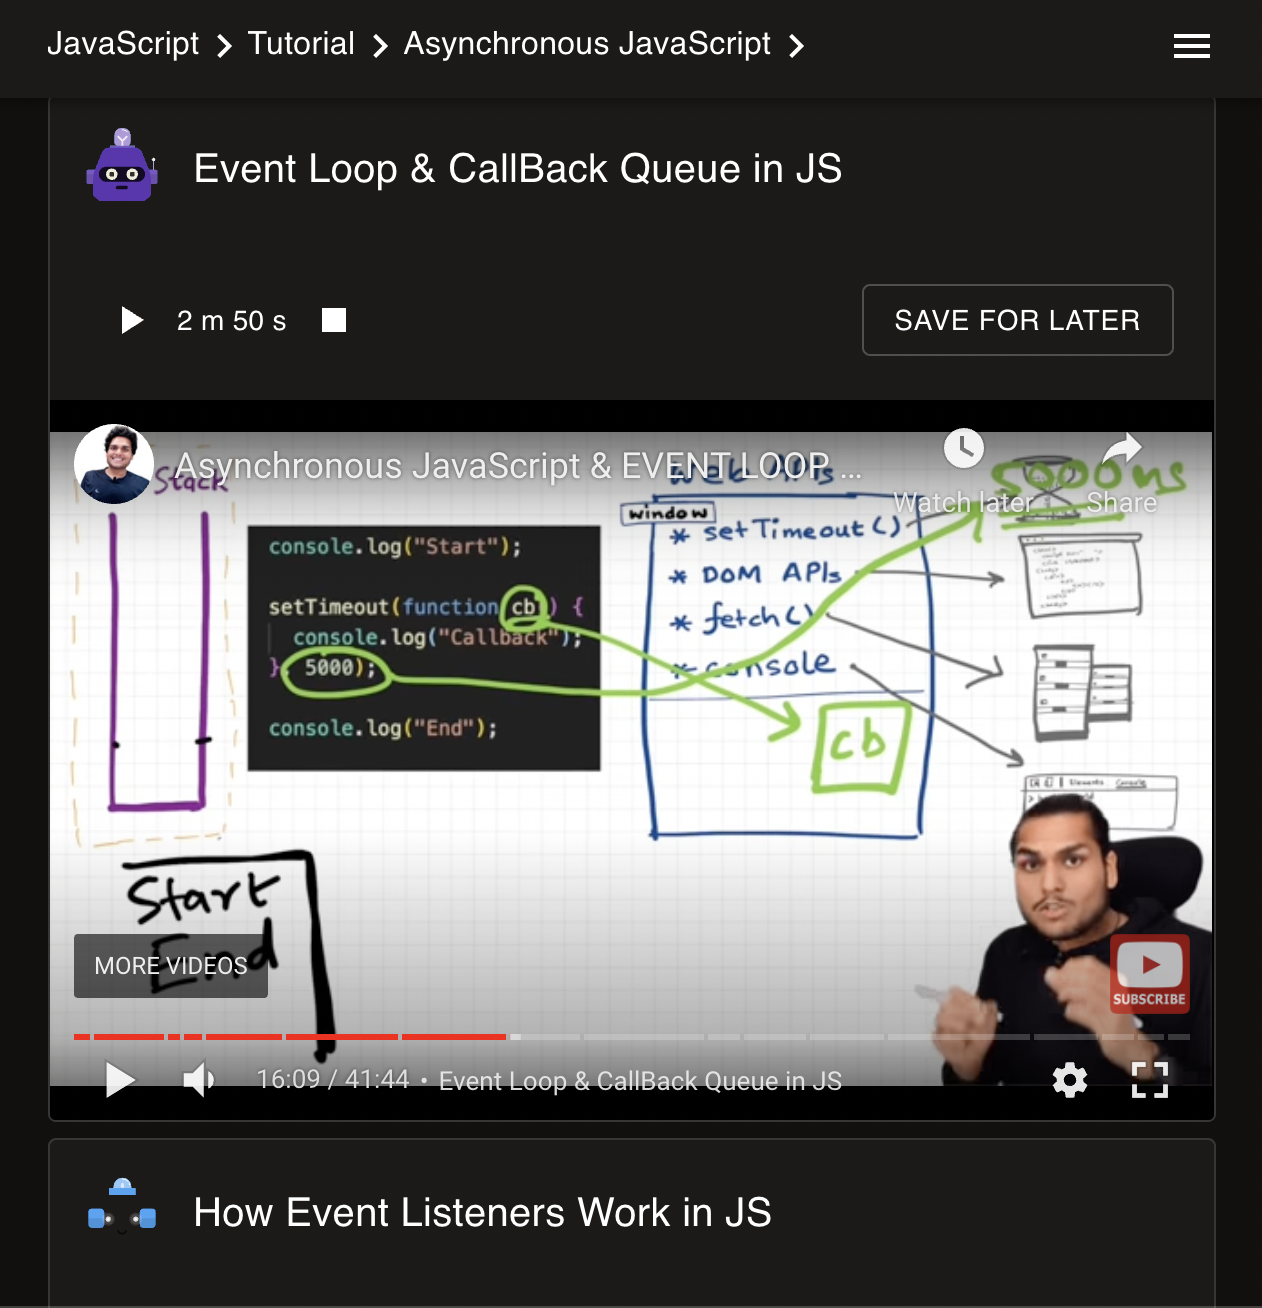Open video title Asynchronous JavaScript & EVENT LOOP
1262x1308 pixels.
coord(518,466)
